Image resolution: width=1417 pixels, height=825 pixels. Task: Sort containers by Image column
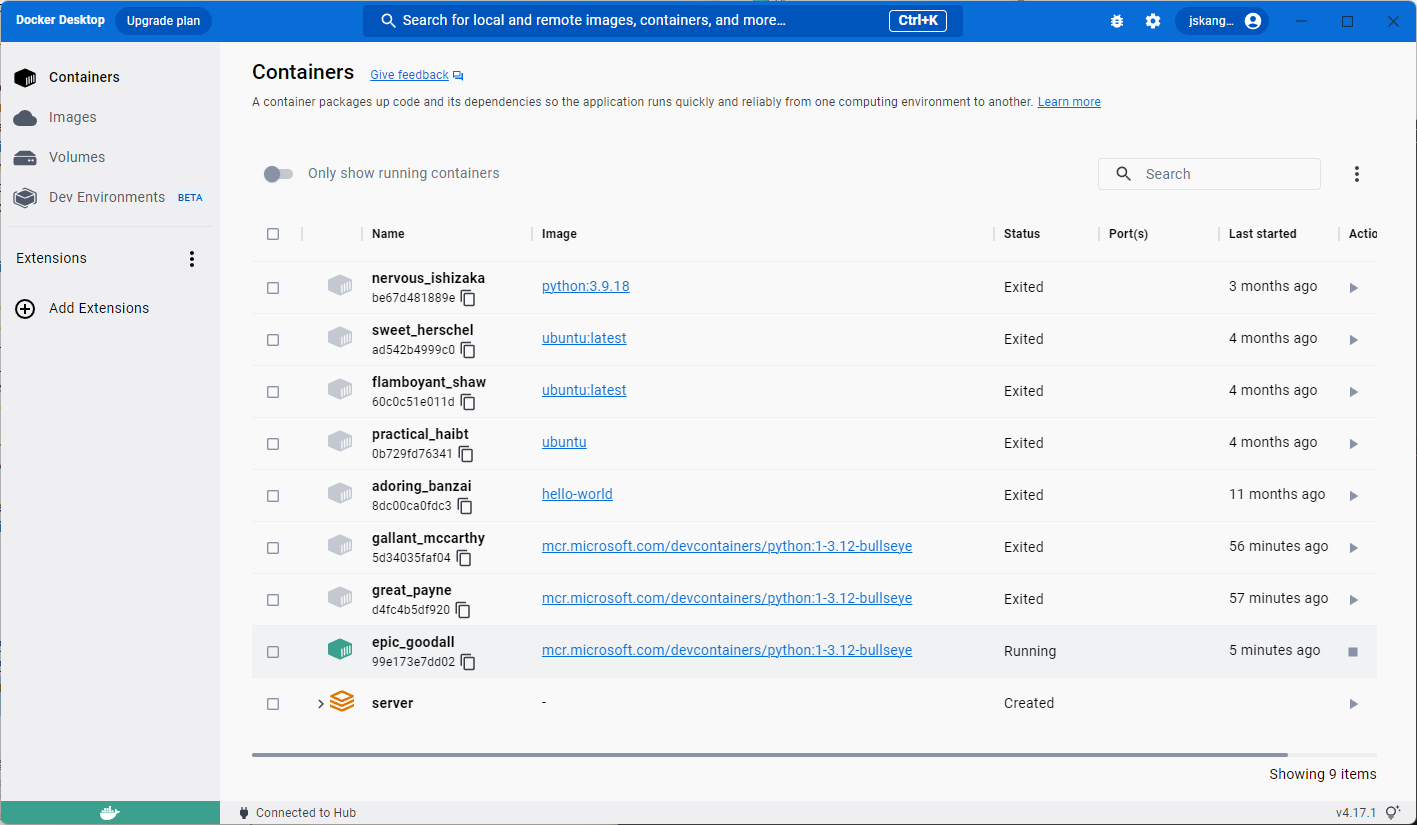[x=559, y=234]
